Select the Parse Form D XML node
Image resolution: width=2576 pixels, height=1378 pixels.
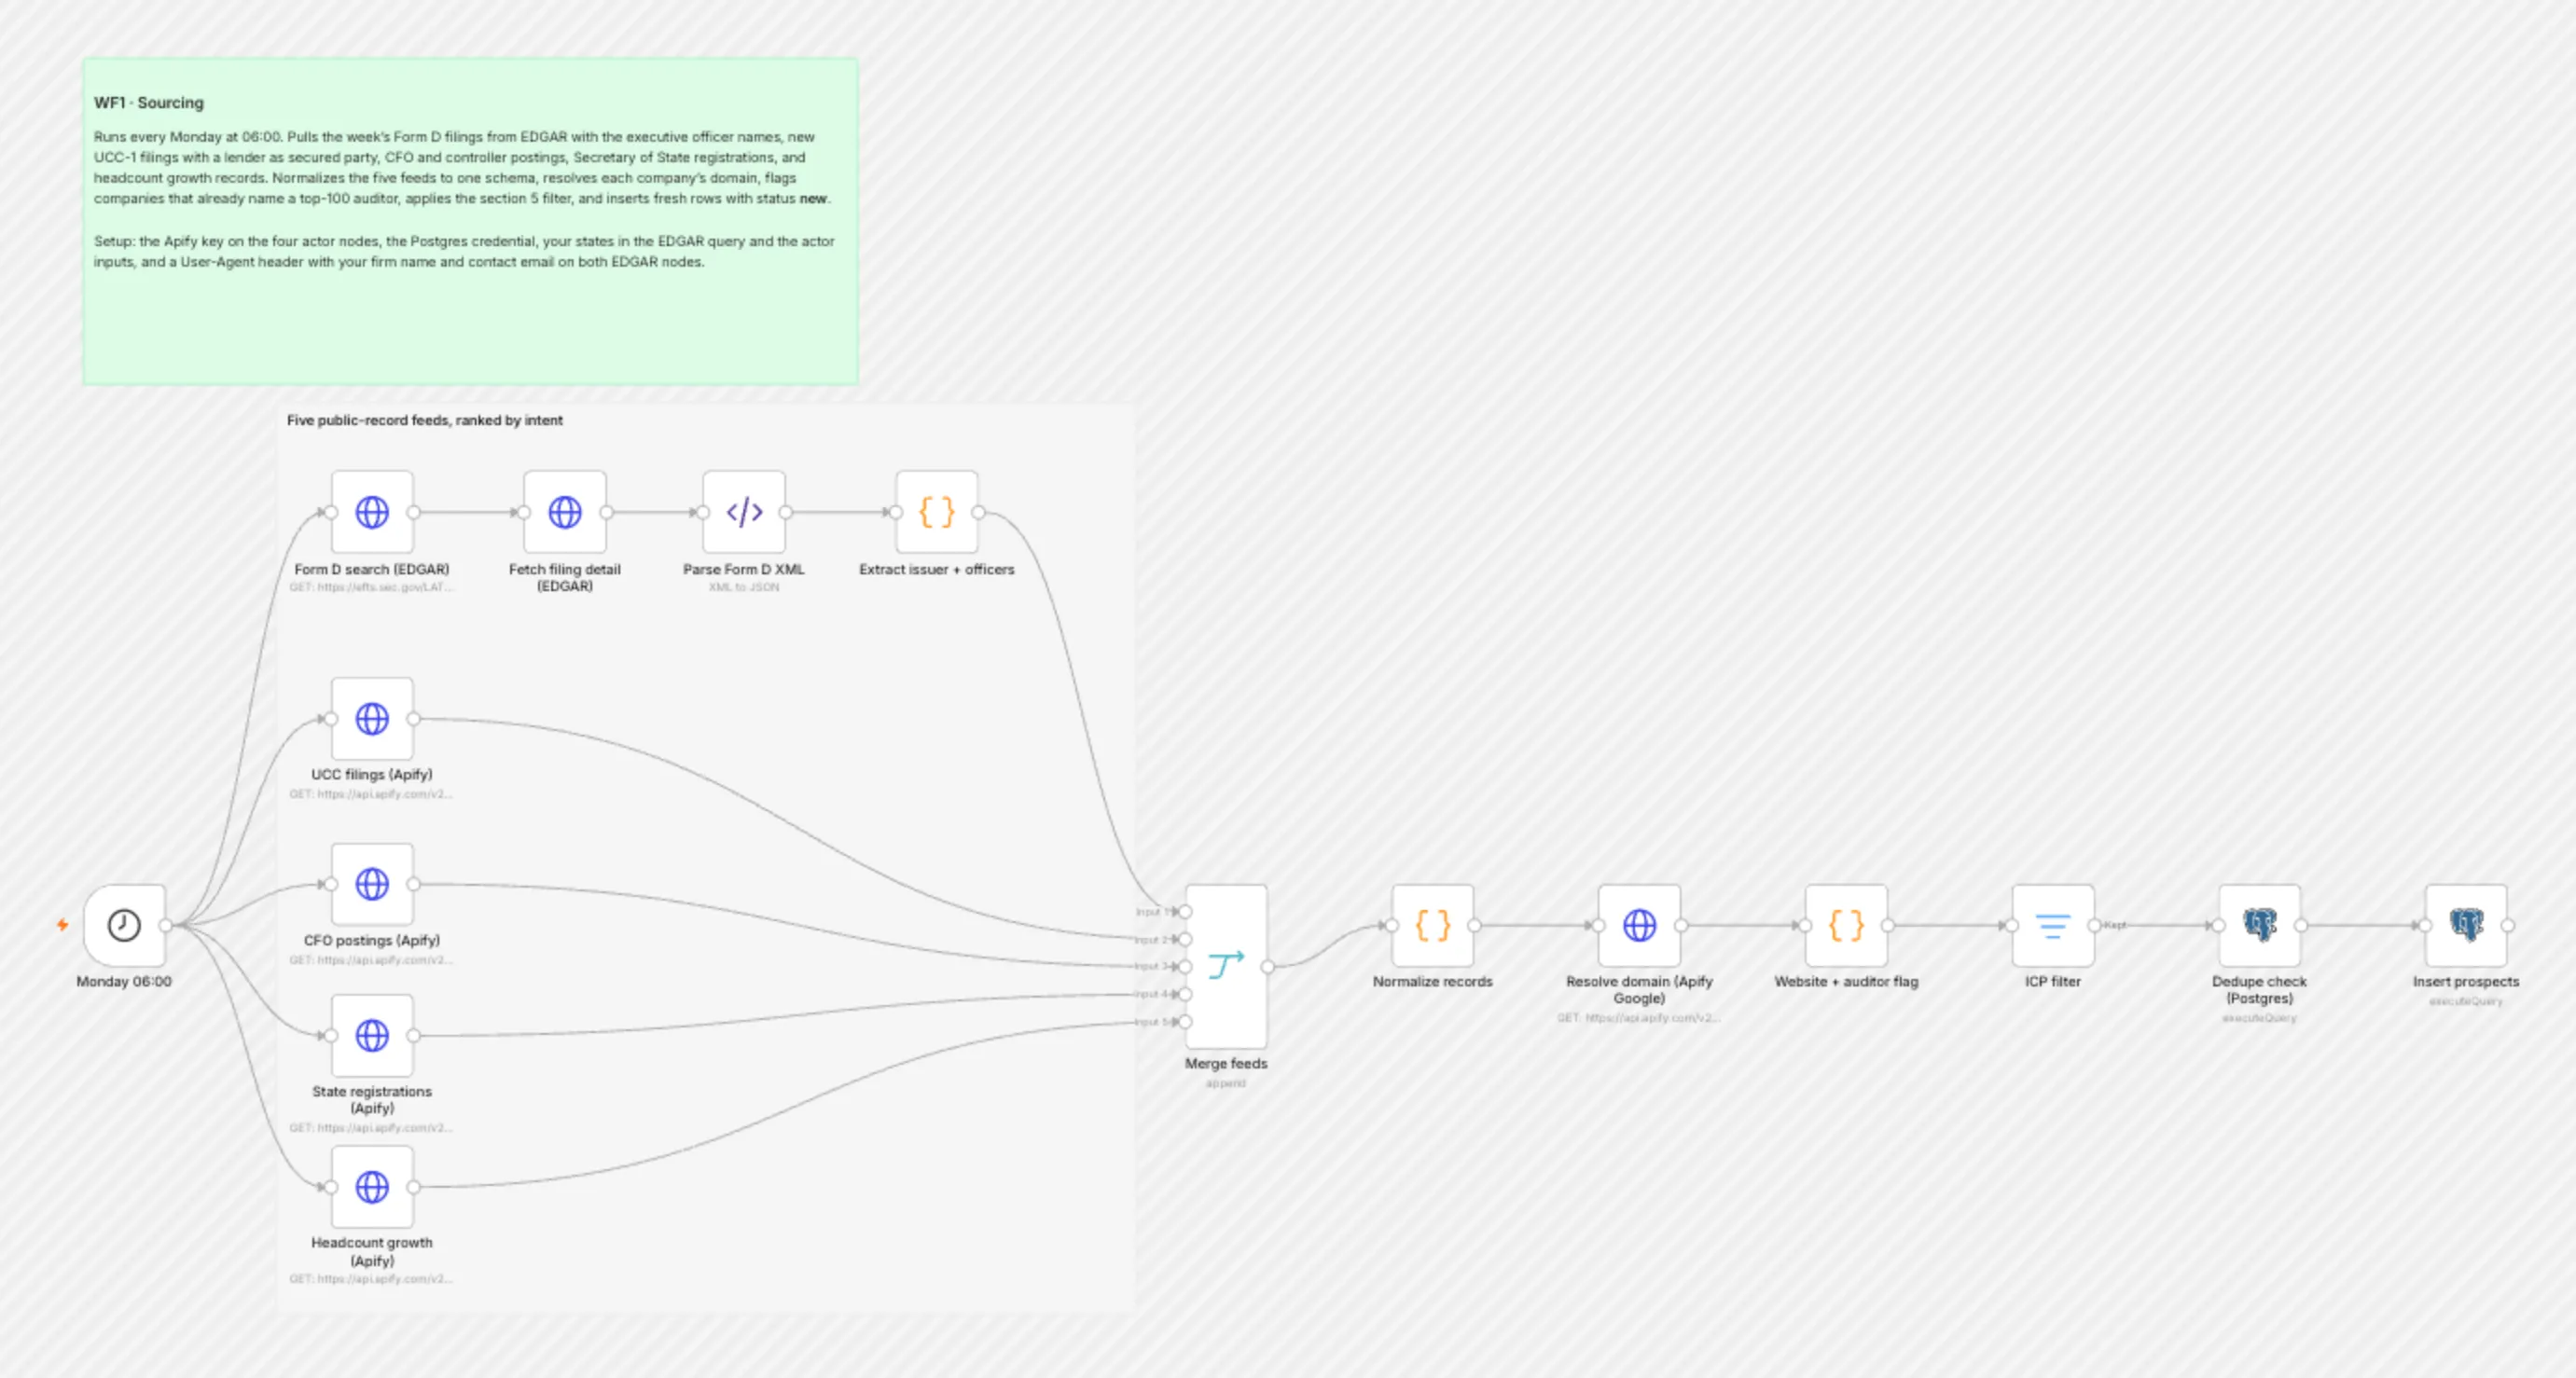[x=744, y=512]
